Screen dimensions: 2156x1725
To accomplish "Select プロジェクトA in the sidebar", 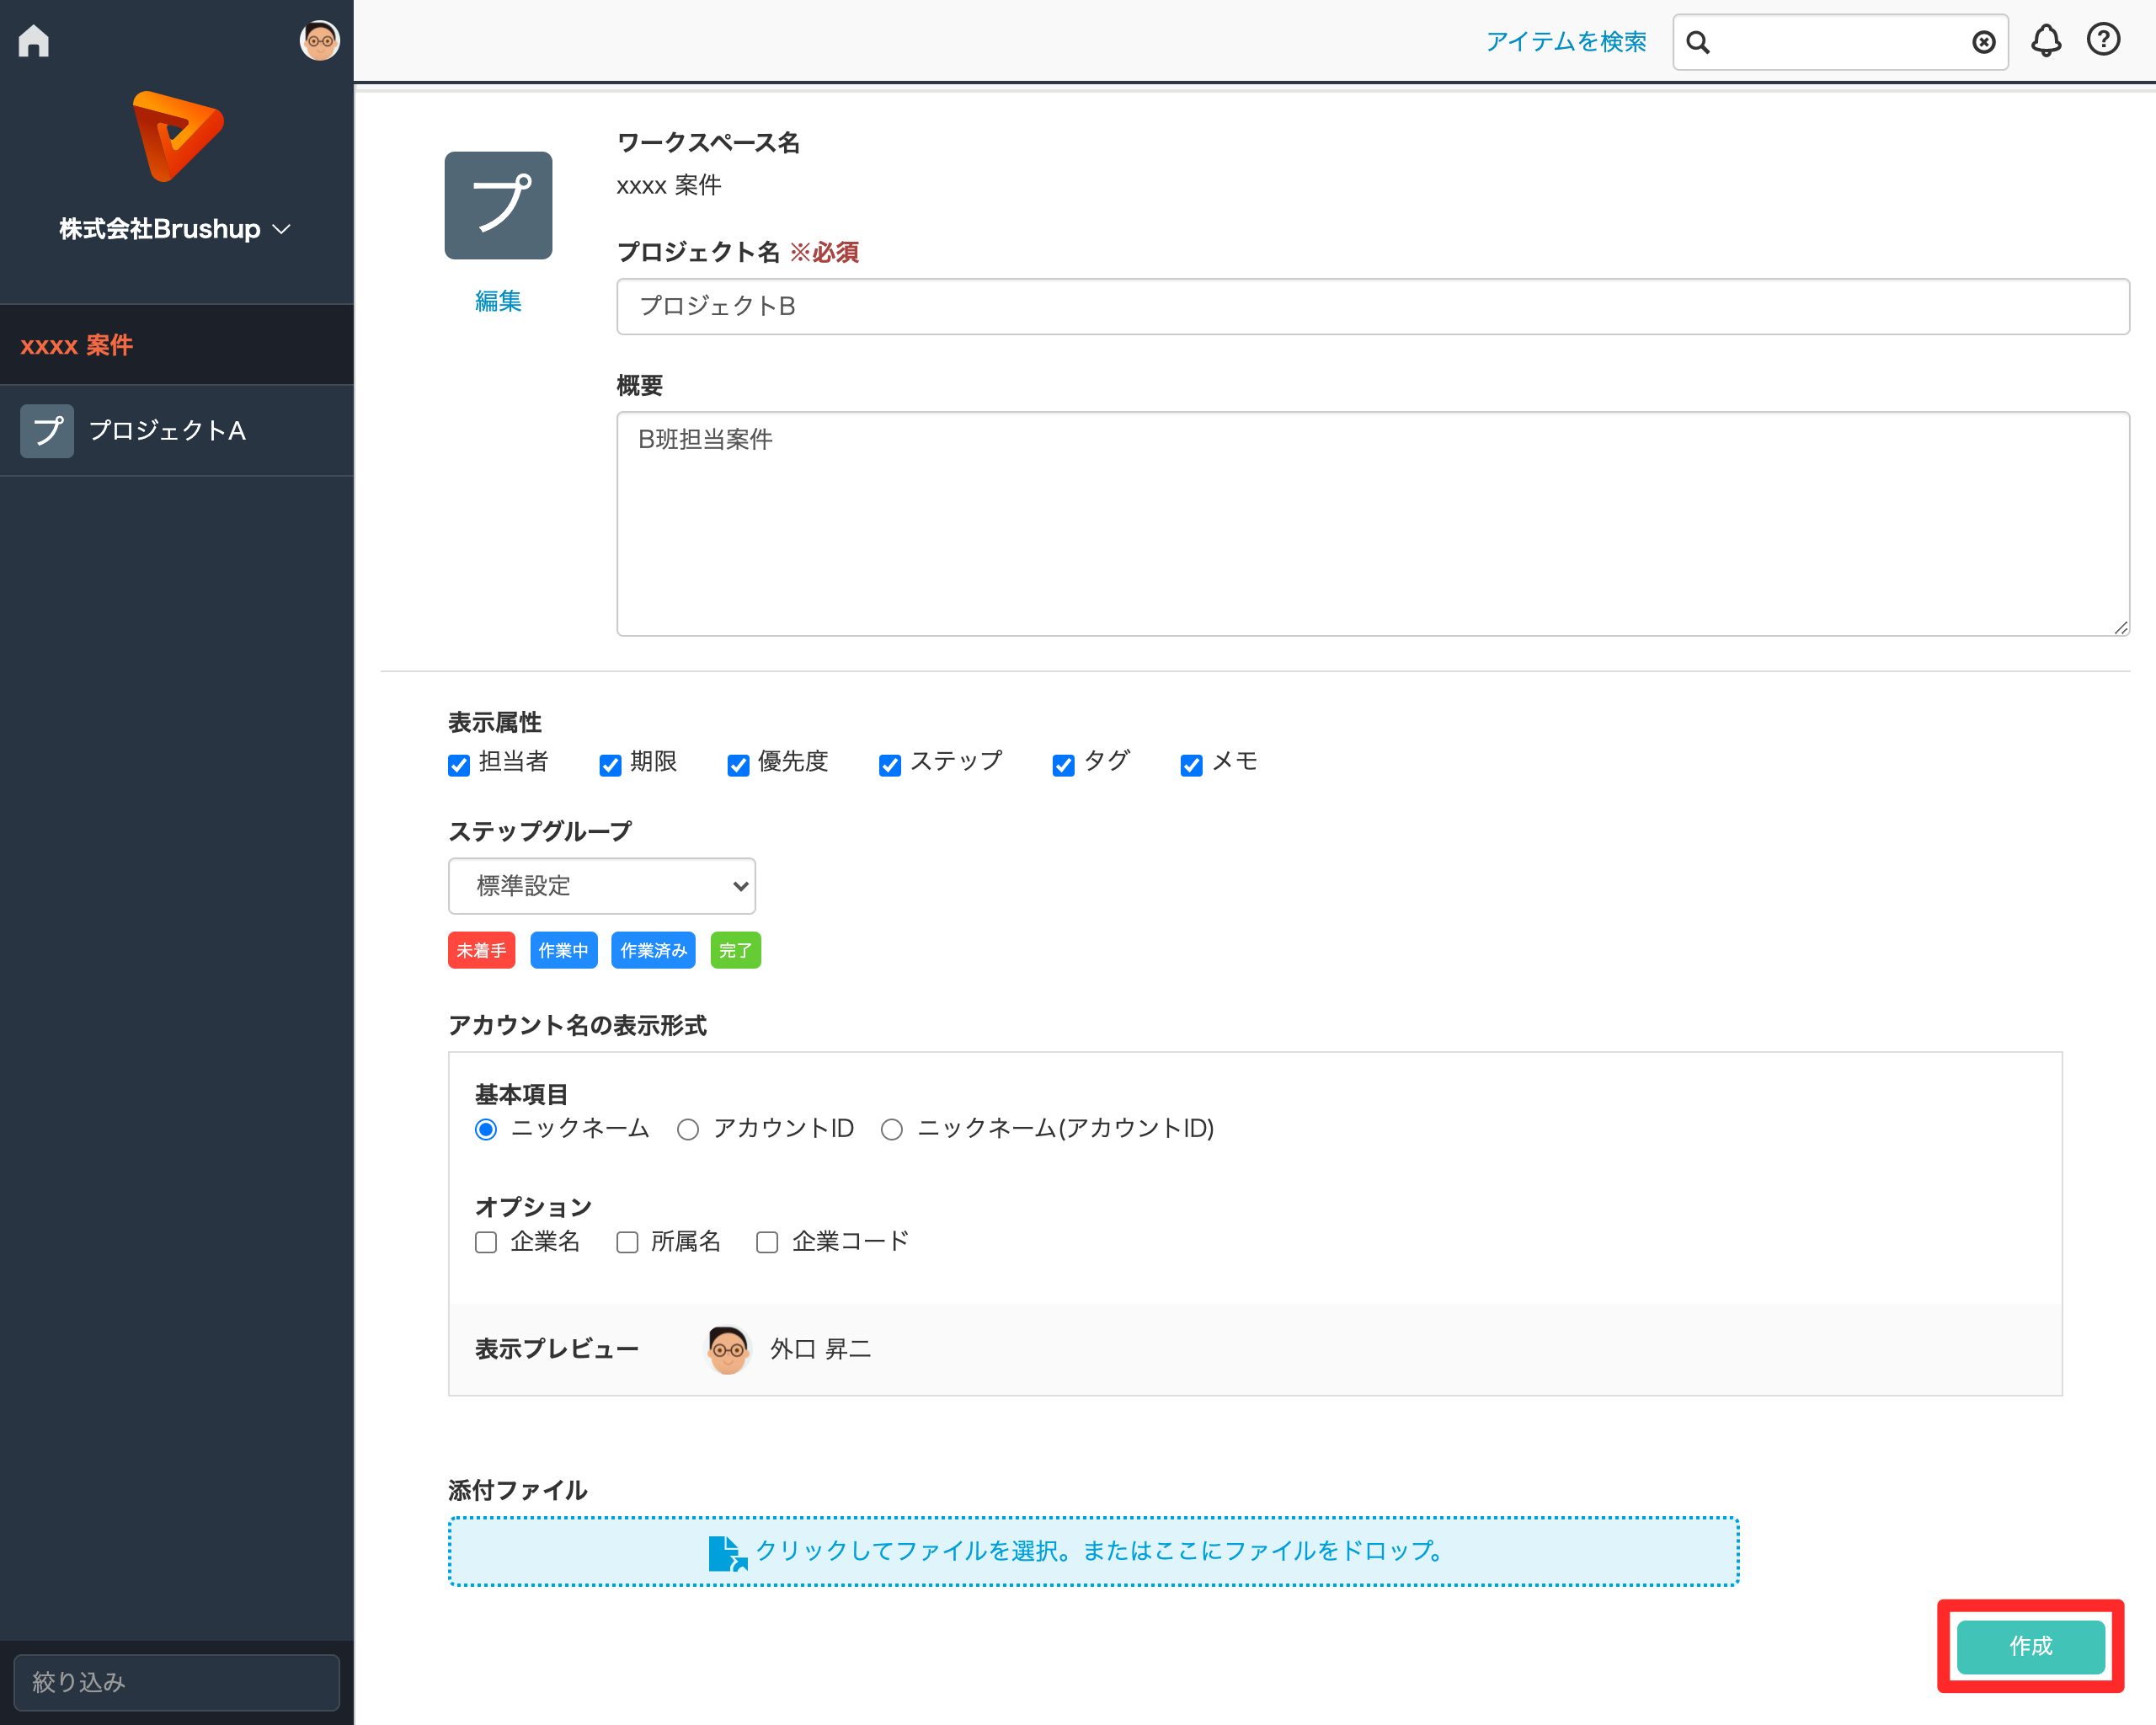I will (166, 431).
